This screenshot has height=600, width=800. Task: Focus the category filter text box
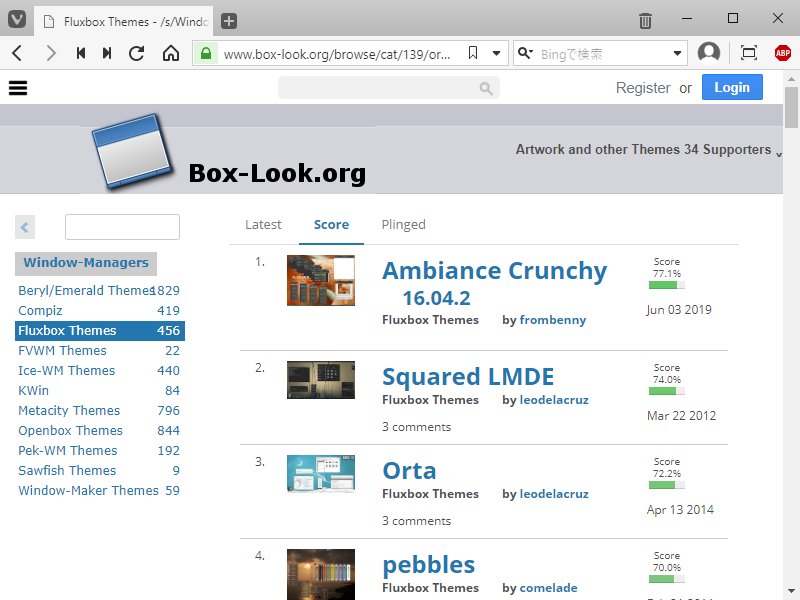tap(122, 227)
